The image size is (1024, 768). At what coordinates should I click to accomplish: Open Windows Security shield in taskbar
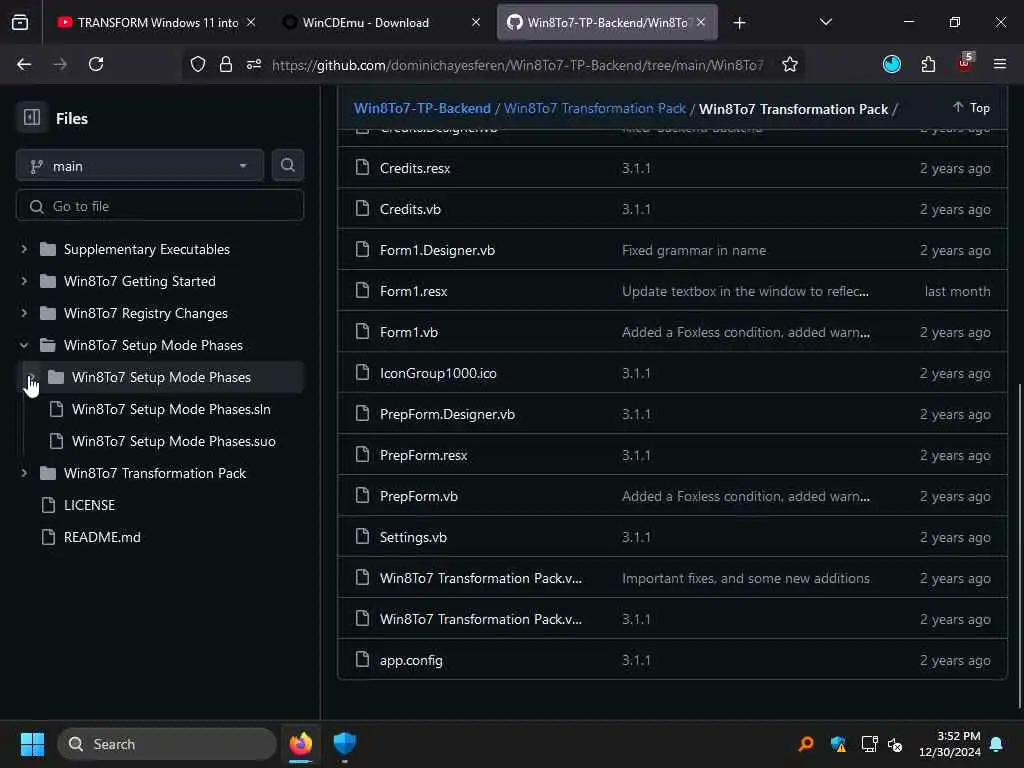pos(345,743)
